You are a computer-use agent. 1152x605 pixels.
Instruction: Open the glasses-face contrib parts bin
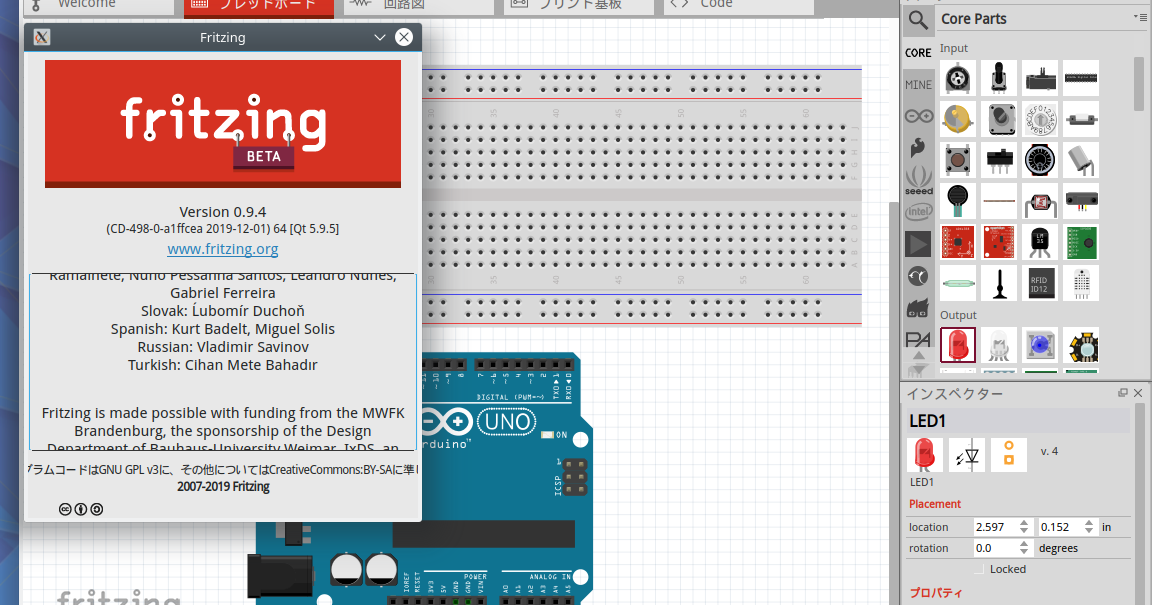[918, 308]
